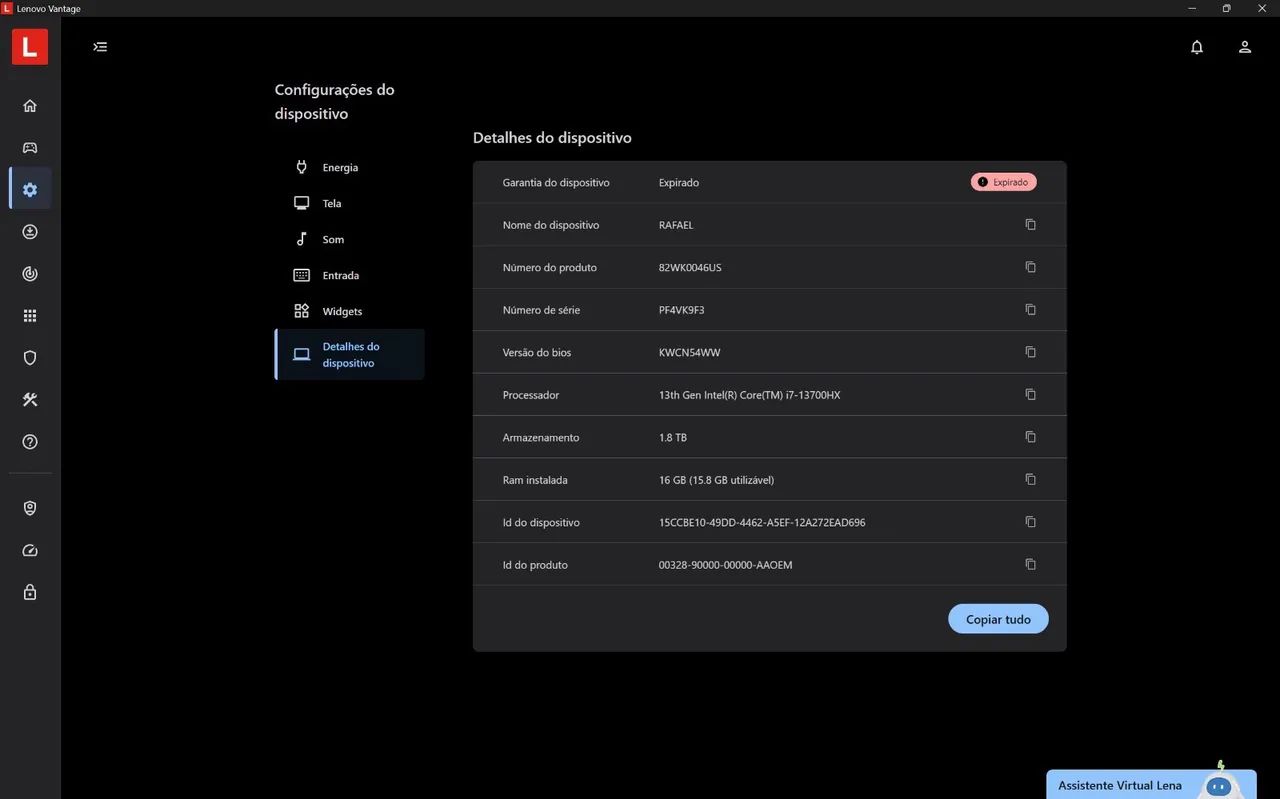Select the Garantia do dispositivo label
The height and width of the screenshot is (799, 1280).
click(556, 183)
